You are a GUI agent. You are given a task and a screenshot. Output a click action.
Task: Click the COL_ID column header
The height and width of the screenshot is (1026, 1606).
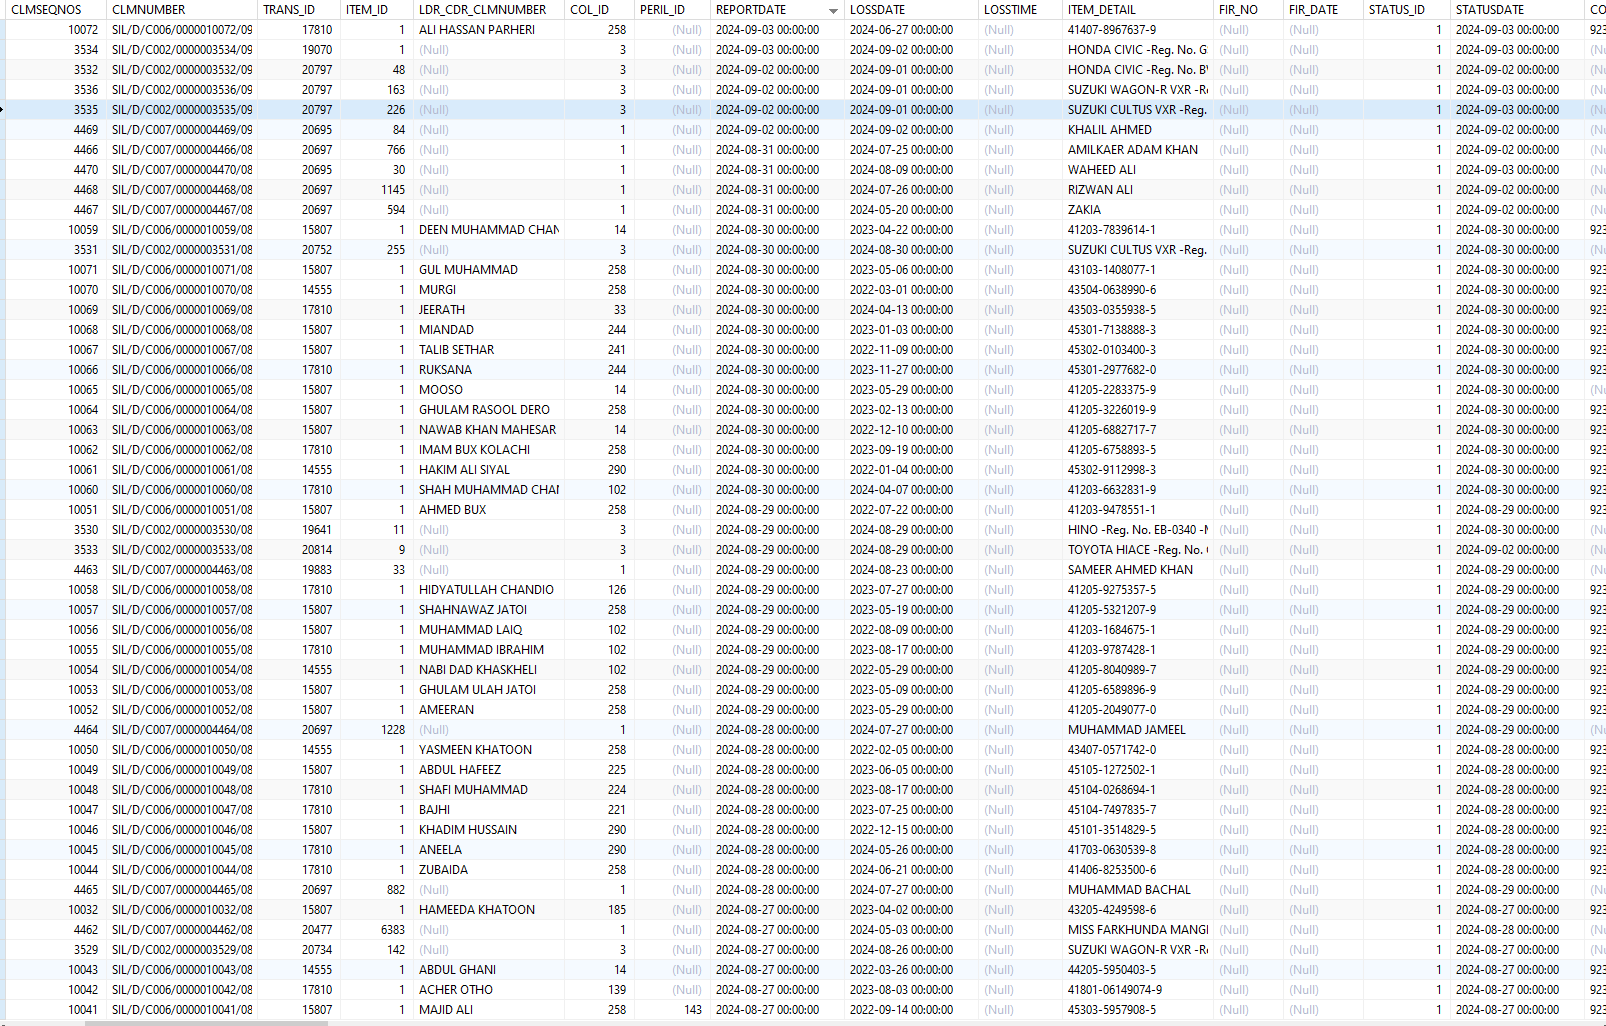[599, 10]
